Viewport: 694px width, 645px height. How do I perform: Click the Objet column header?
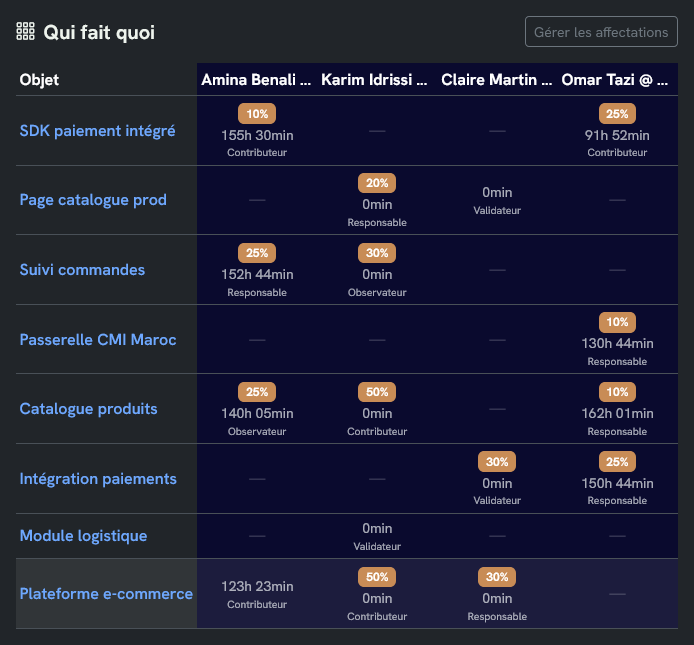[x=40, y=80]
